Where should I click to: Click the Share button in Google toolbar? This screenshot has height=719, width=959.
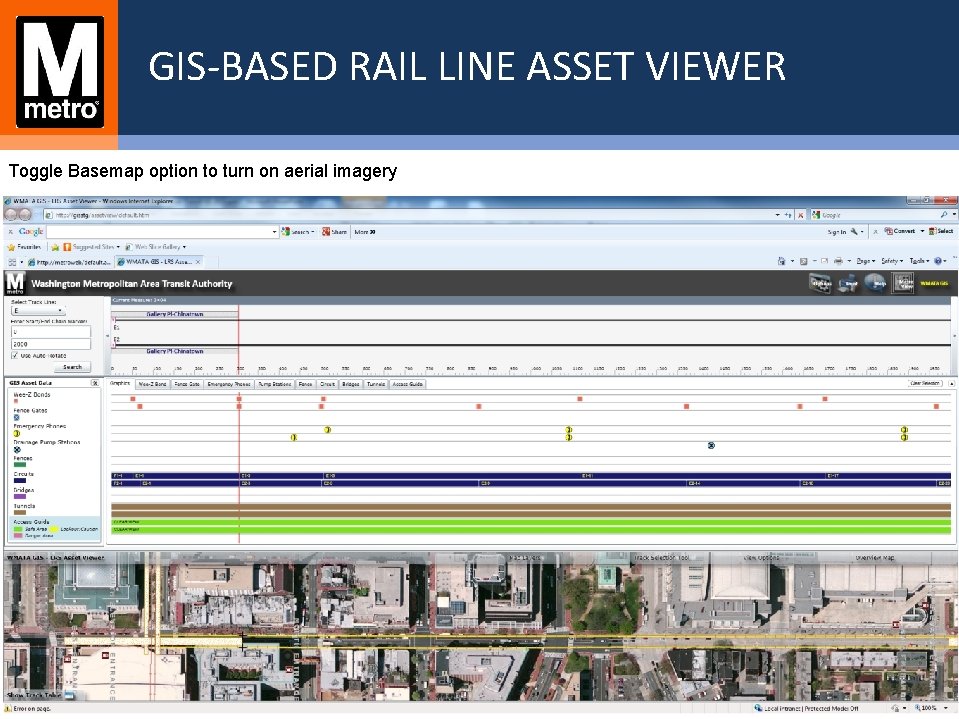335,232
